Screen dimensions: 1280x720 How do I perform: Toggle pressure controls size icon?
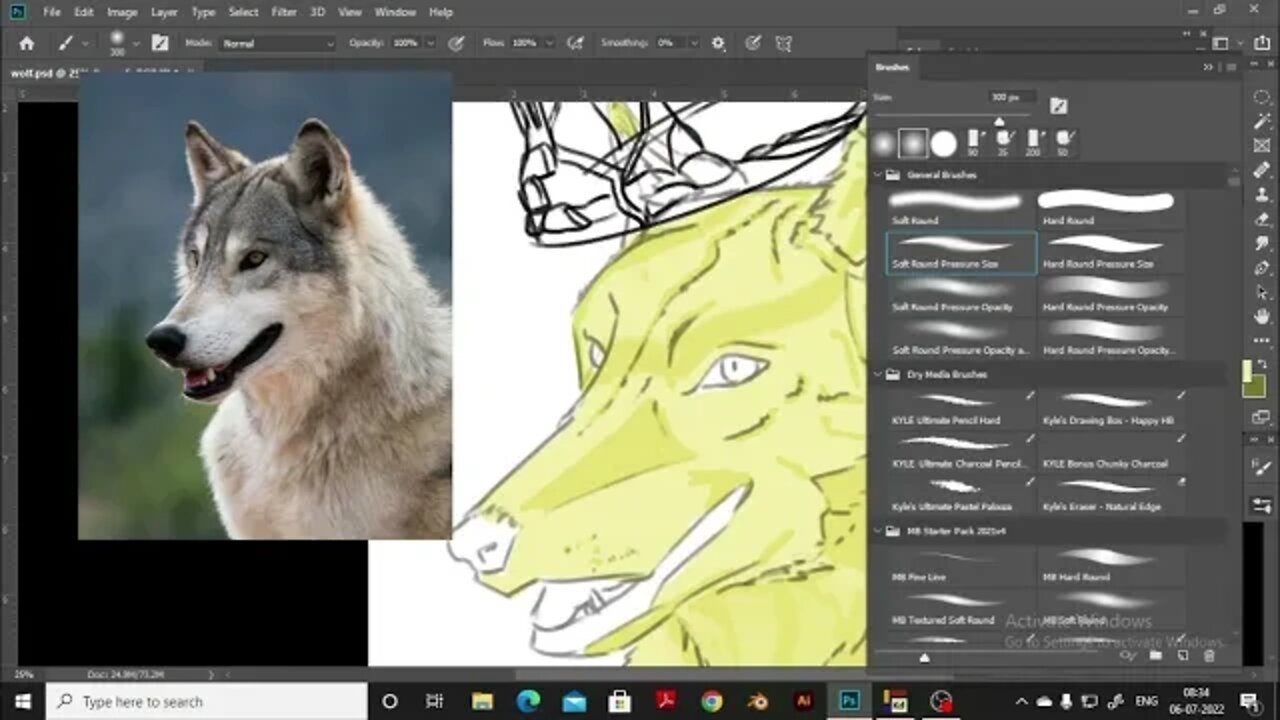(x=753, y=43)
